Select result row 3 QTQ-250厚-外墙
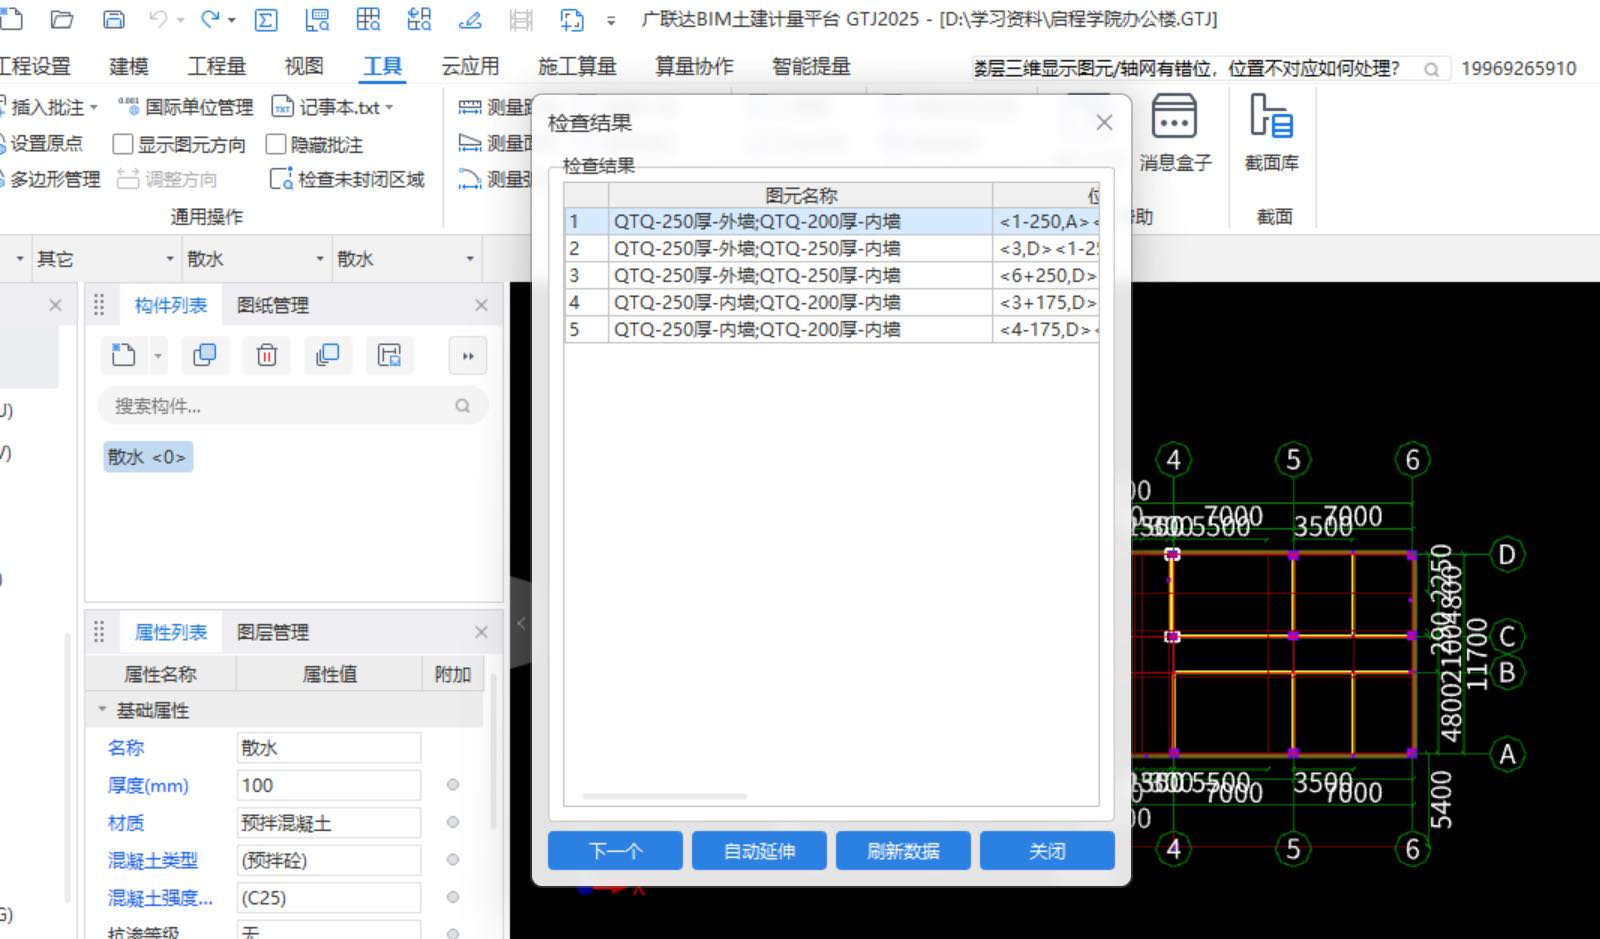The image size is (1600, 939). [831, 275]
